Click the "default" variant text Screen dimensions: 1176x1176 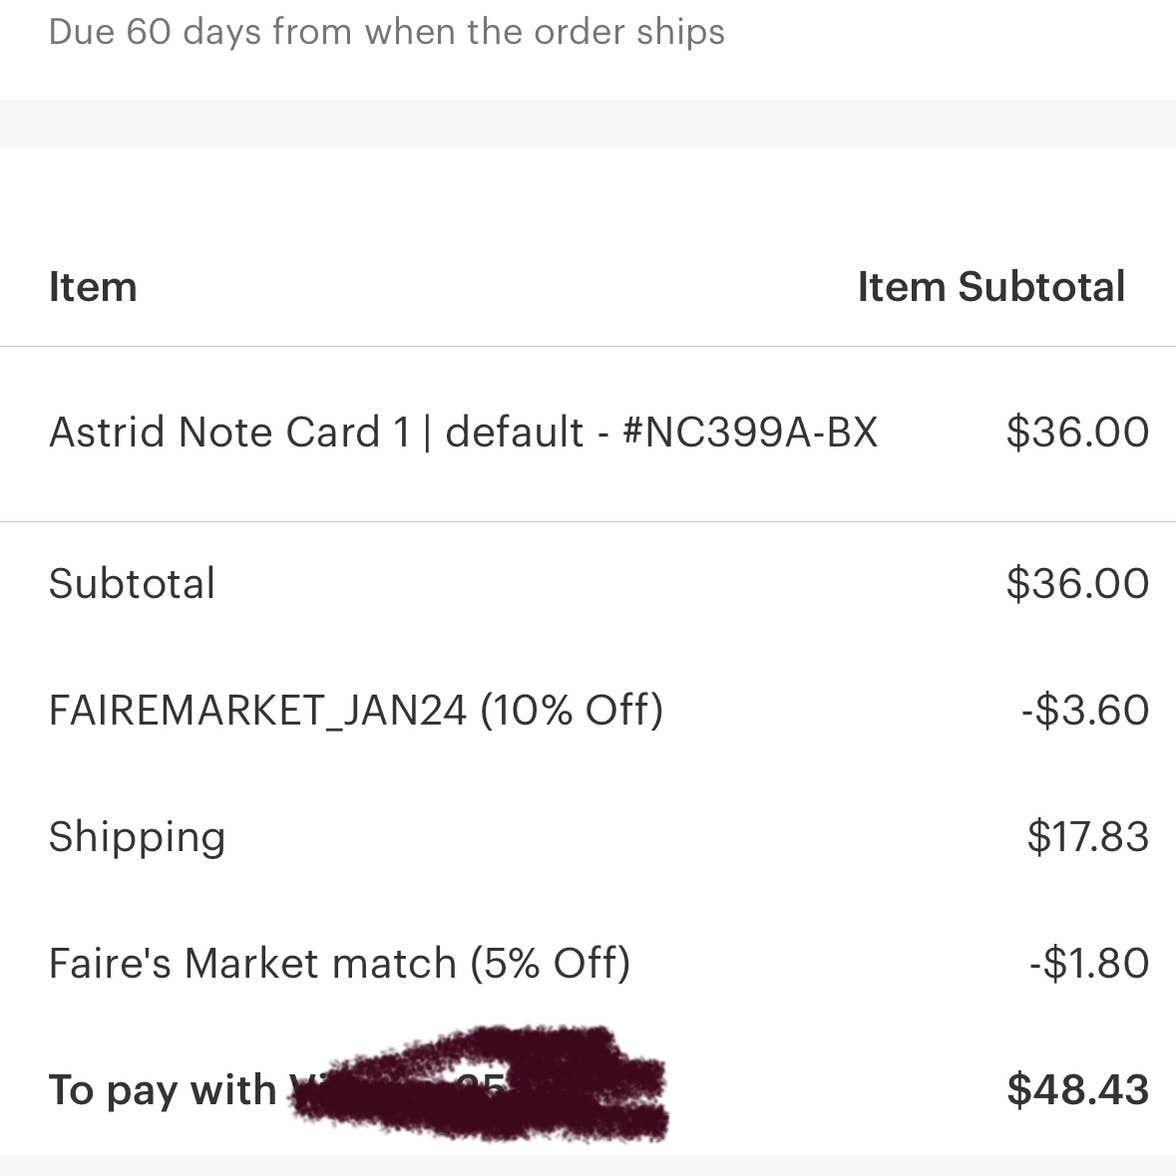coord(514,433)
